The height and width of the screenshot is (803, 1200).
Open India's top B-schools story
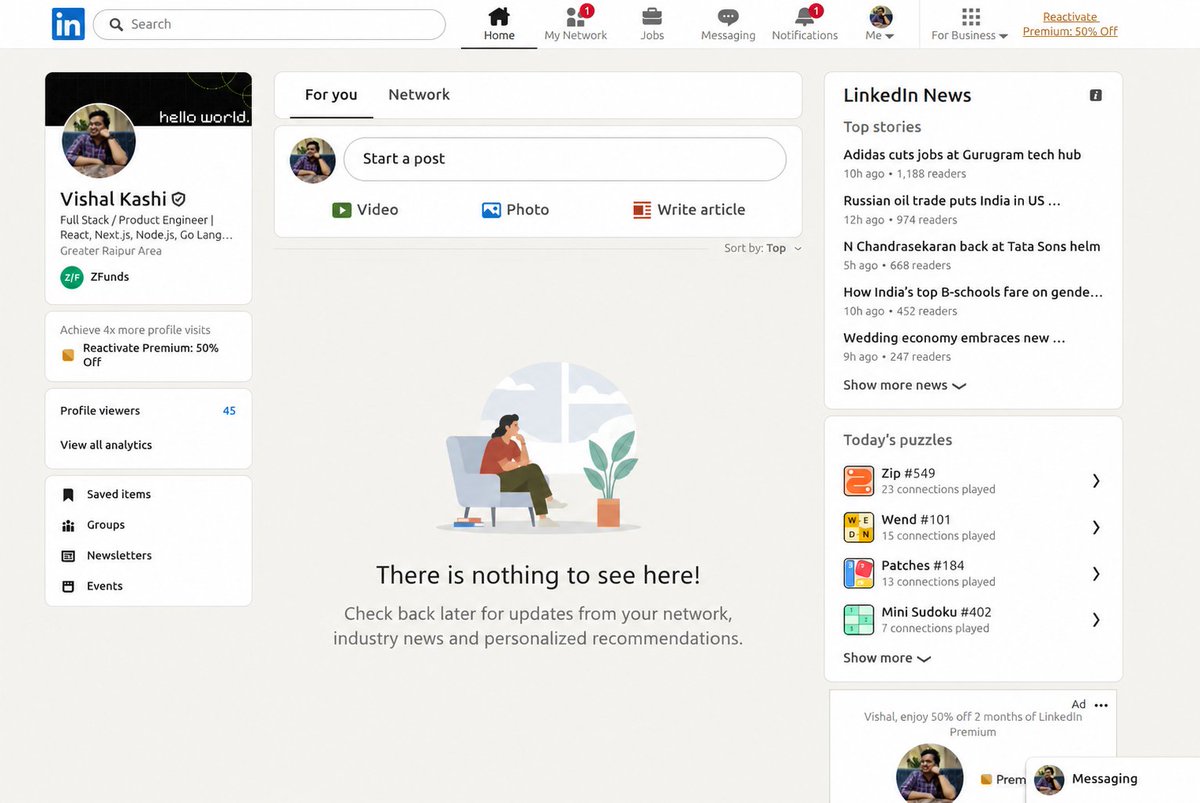[973, 293]
